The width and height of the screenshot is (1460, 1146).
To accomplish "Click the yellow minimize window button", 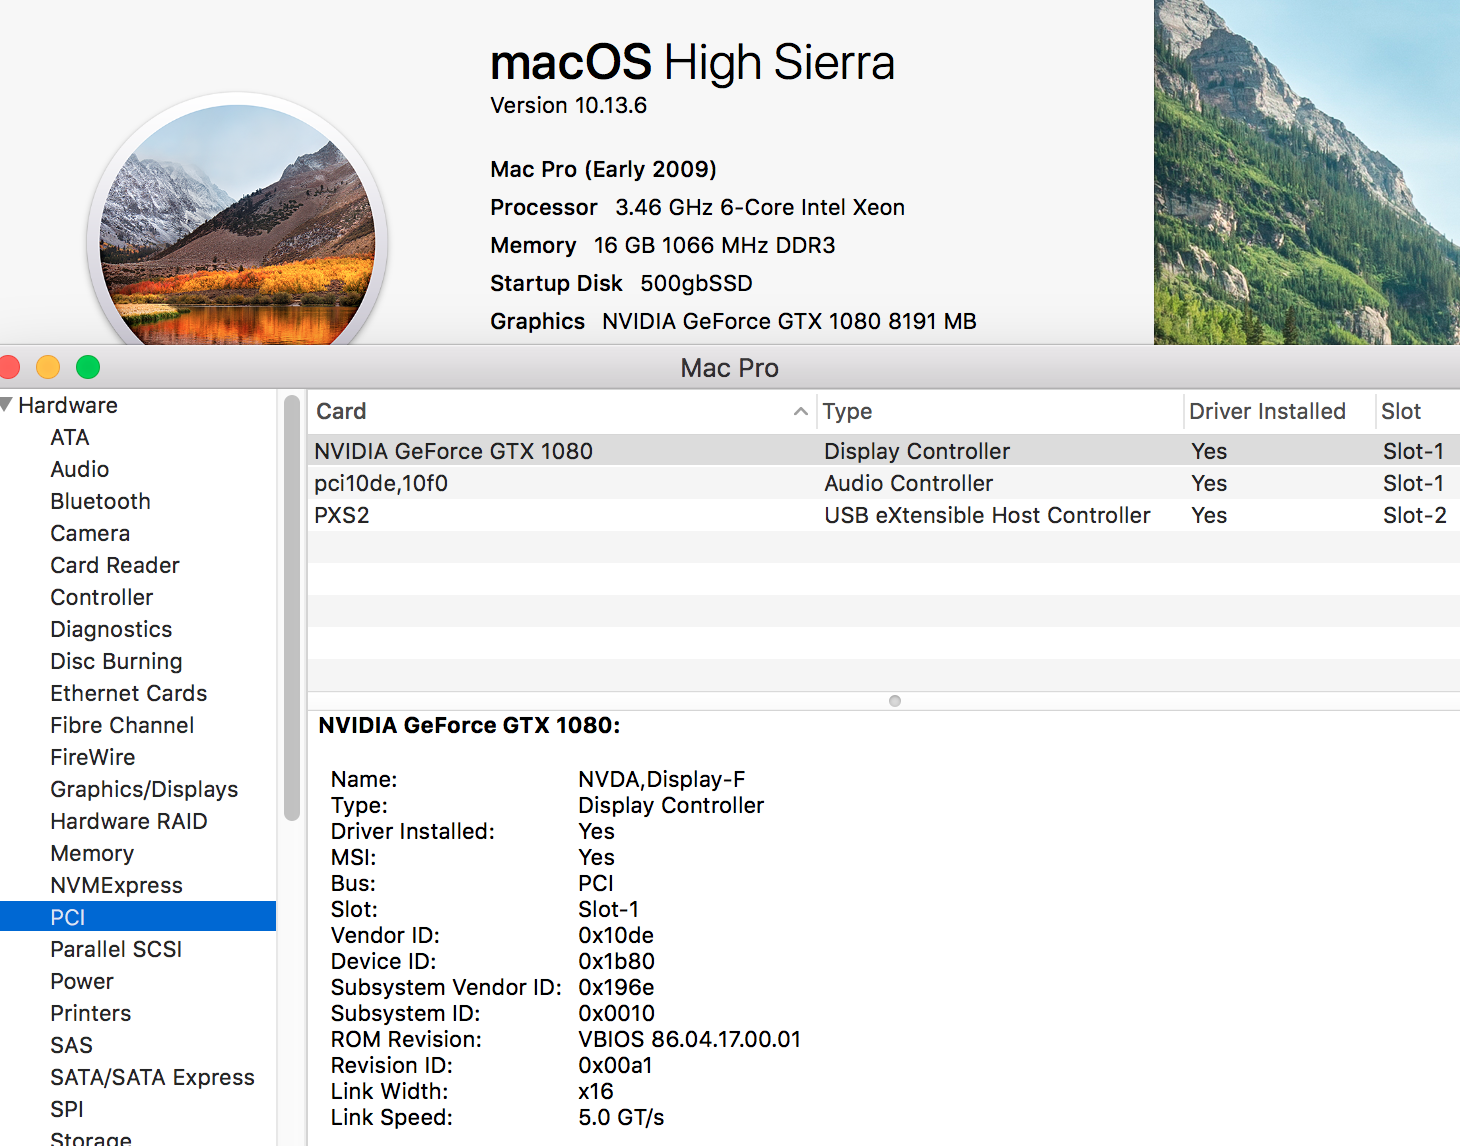I will 48,367.
